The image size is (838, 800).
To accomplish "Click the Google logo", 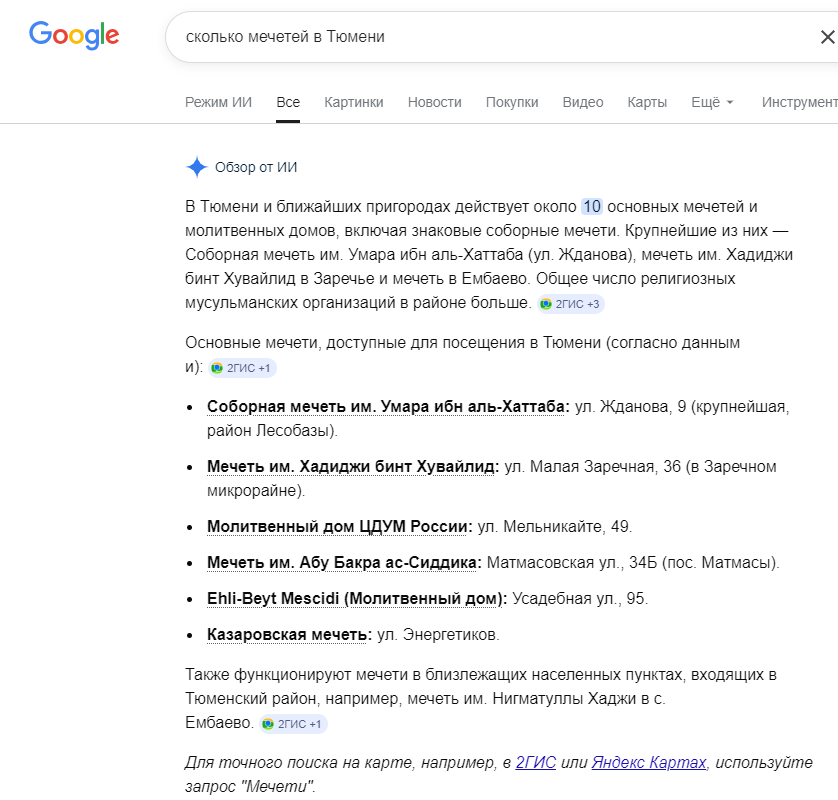I will (x=74, y=35).
